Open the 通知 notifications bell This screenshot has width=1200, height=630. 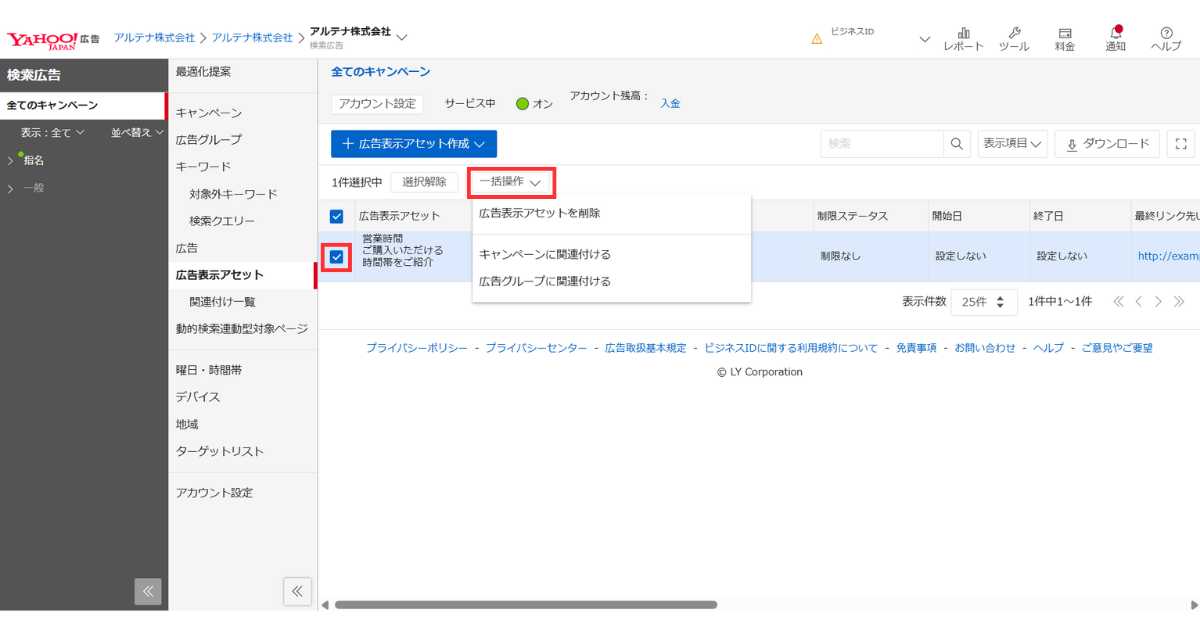pos(1115,39)
